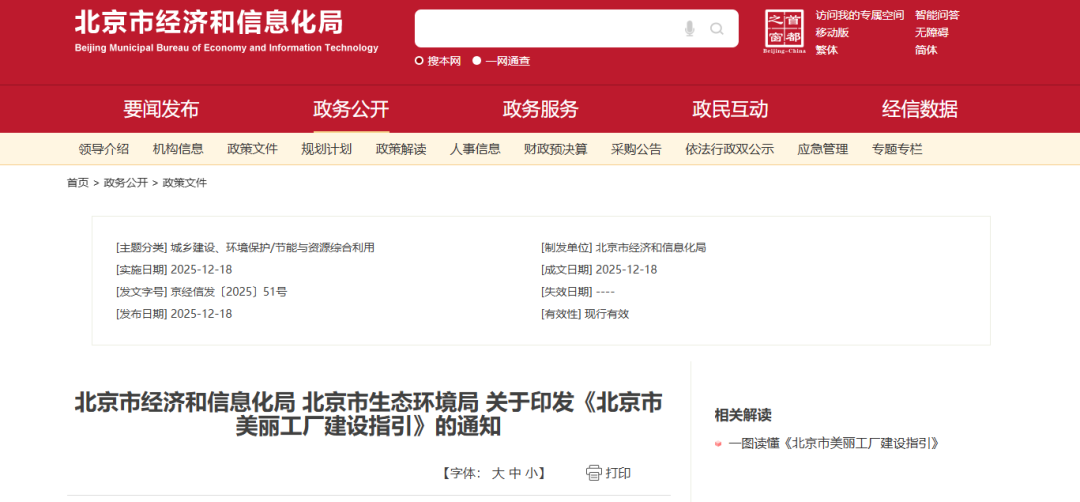This screenshot has height=502, width=1080.
Task: Open the 首都之窗 Beijing-China logo
Action: [x=783, y=33]
